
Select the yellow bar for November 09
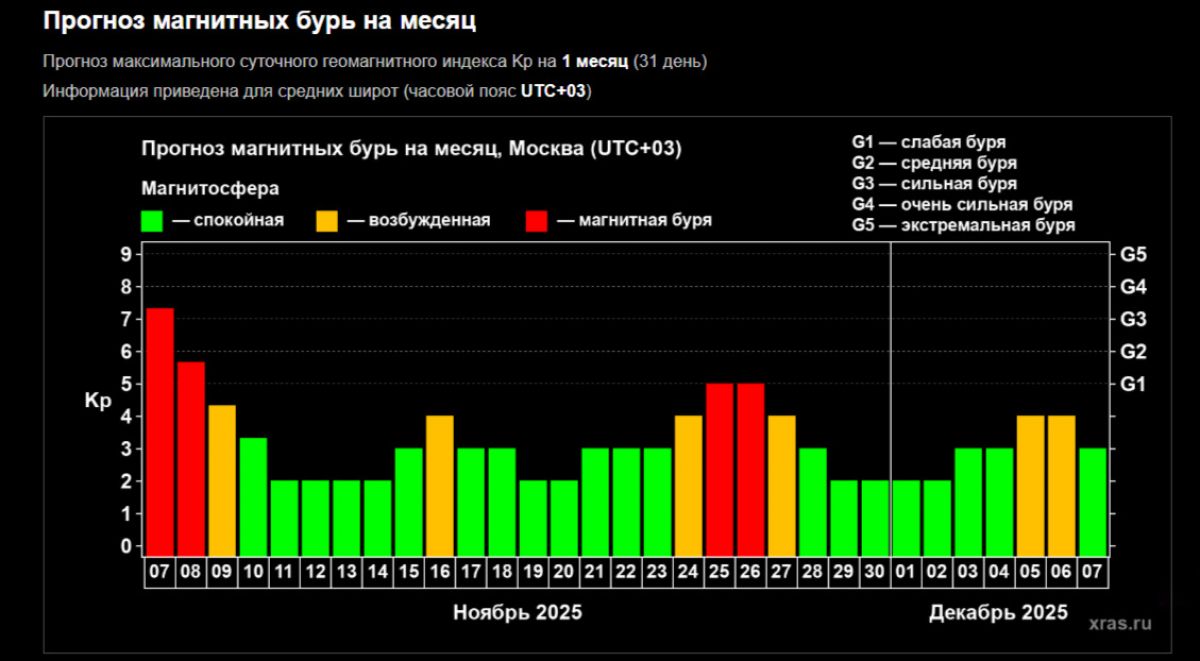222,479
